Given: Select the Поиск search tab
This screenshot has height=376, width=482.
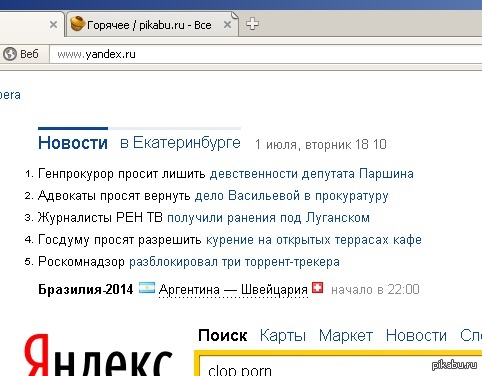Looking at the screenshot, I should (223, 335).
